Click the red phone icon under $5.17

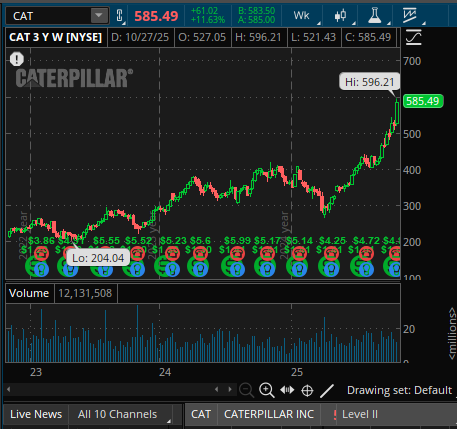[x=268, y=254]
